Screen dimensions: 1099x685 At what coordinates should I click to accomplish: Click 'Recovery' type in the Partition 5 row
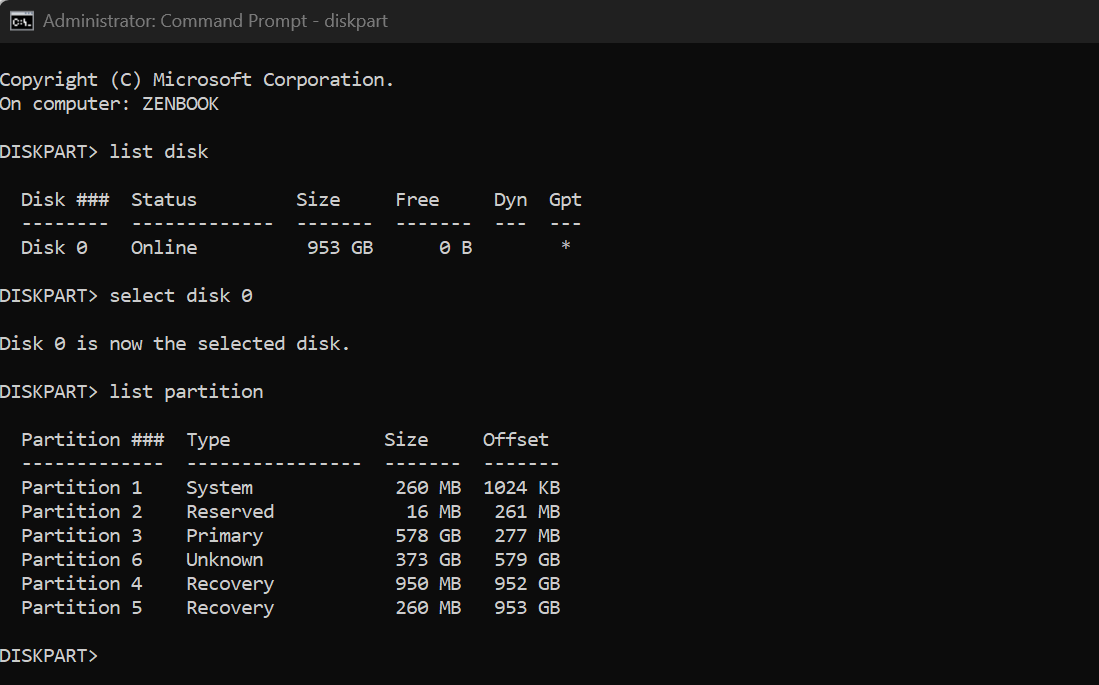pyautogui.click(x=230, y=608)
